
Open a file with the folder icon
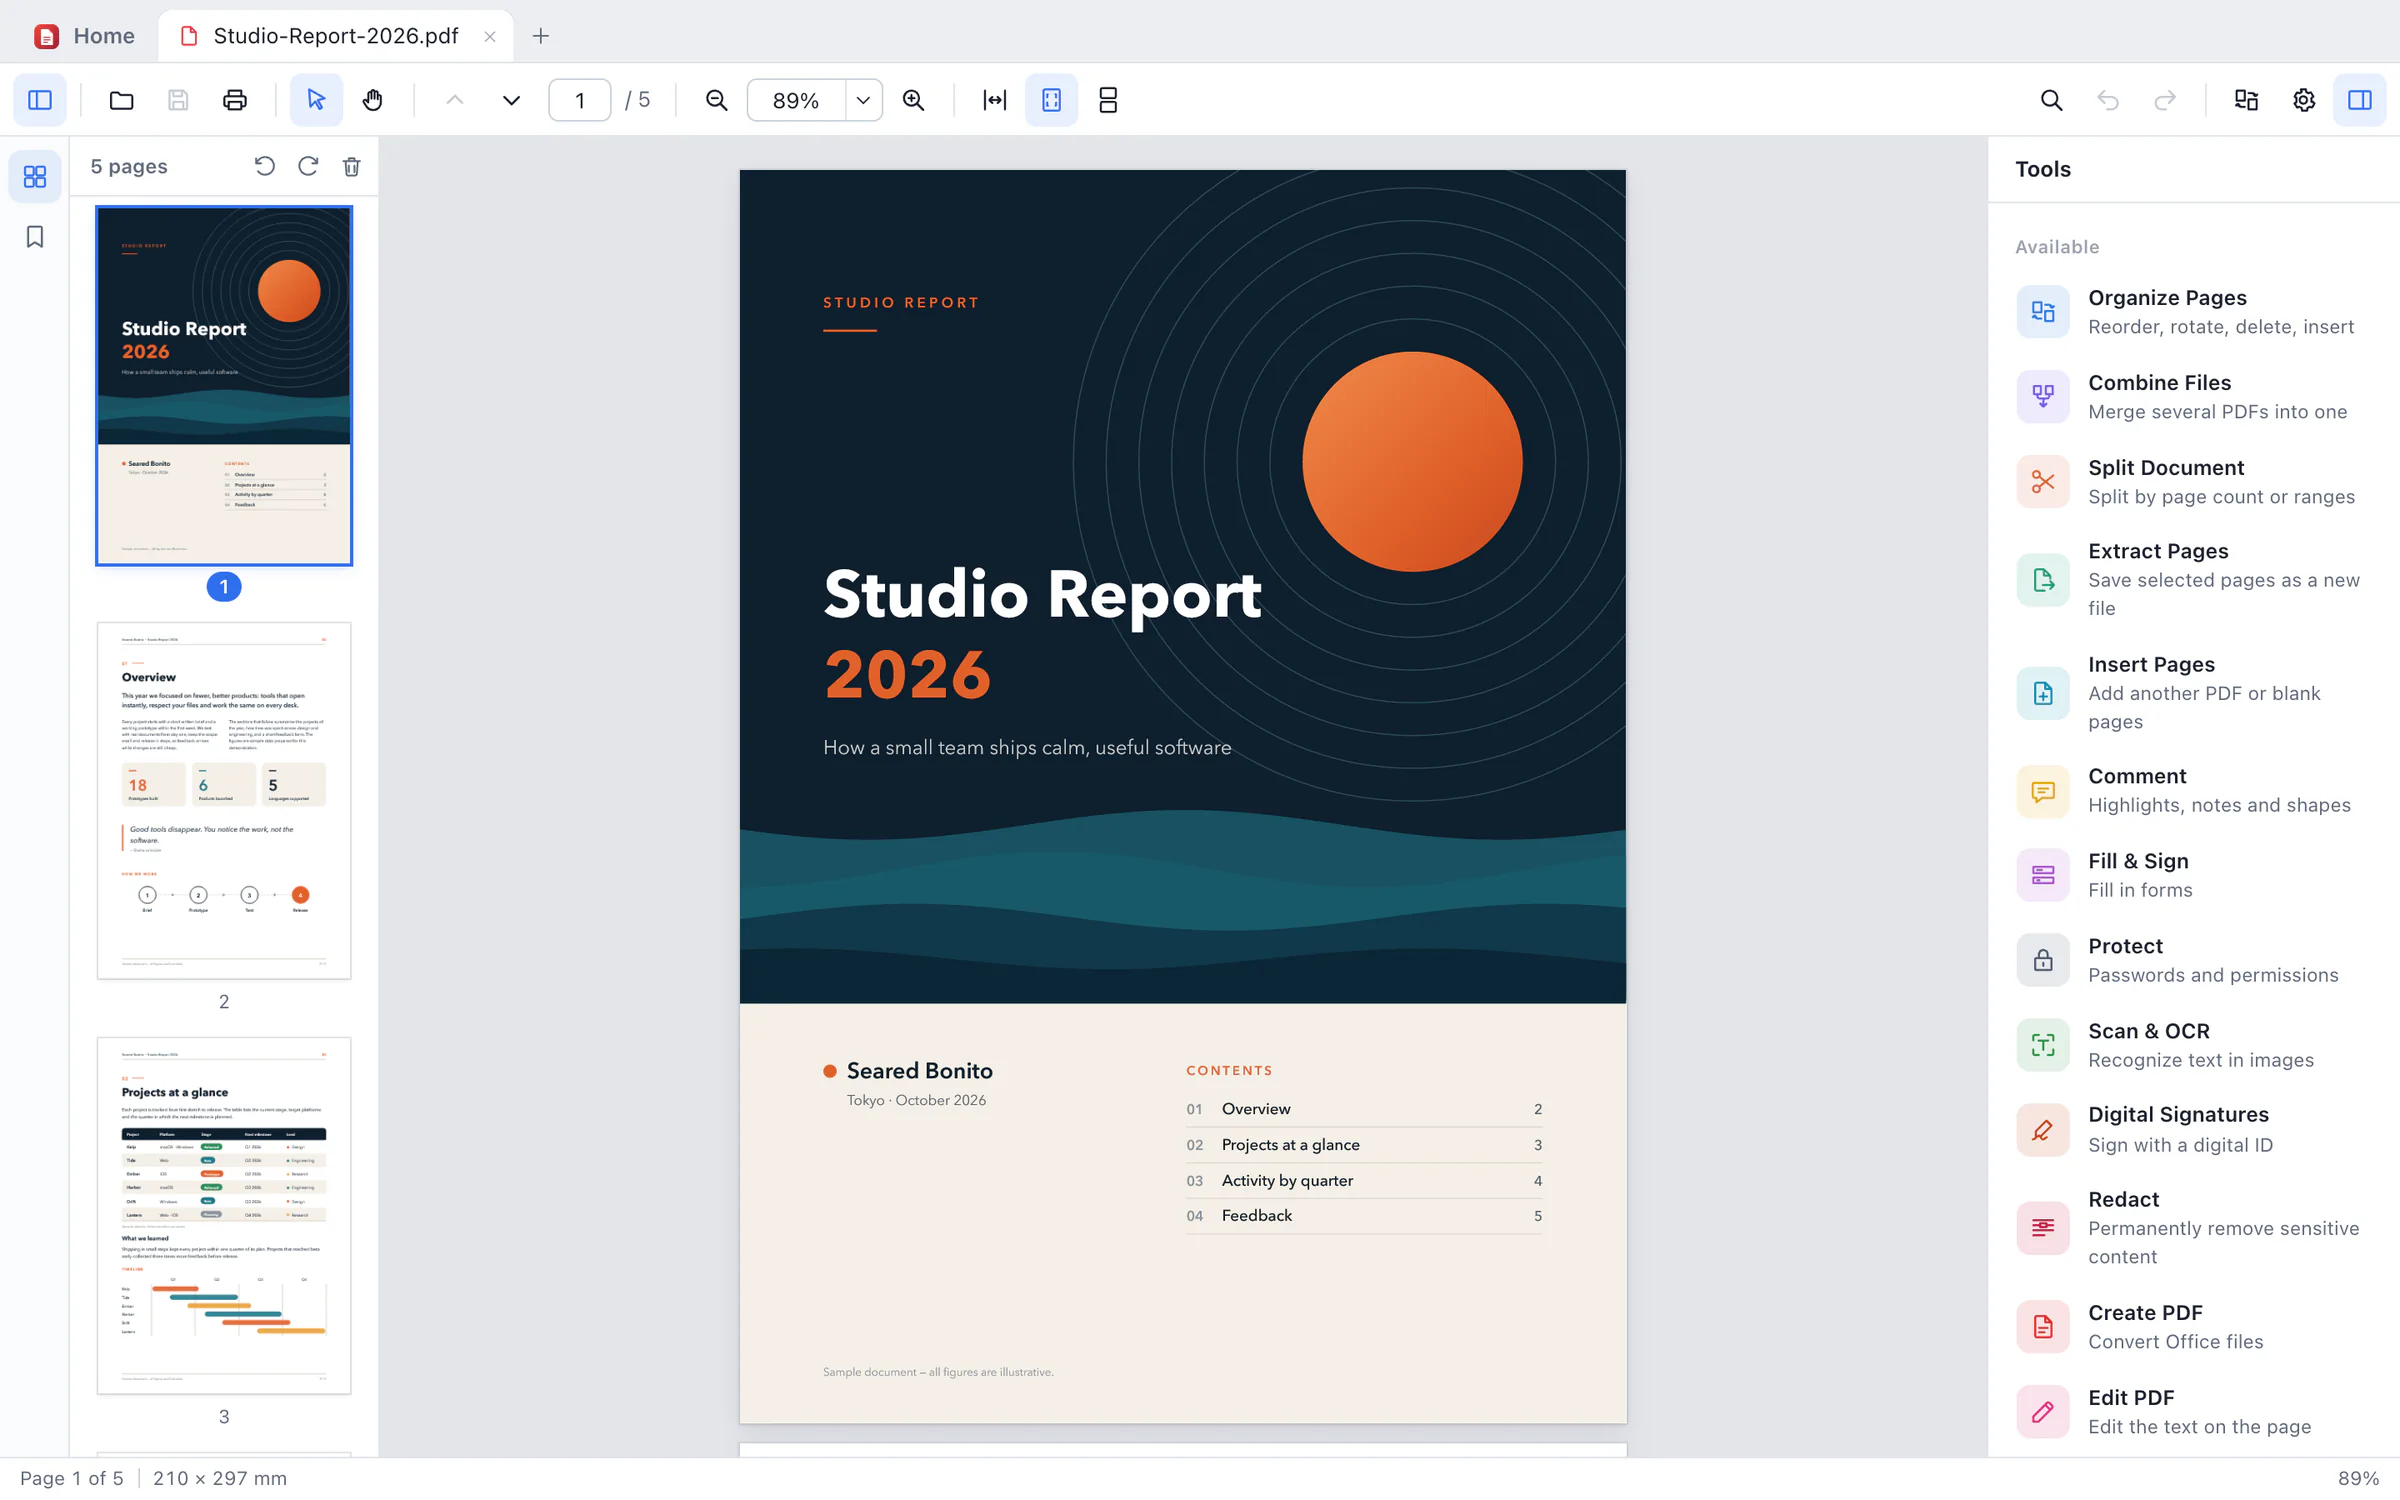point(121,100)
